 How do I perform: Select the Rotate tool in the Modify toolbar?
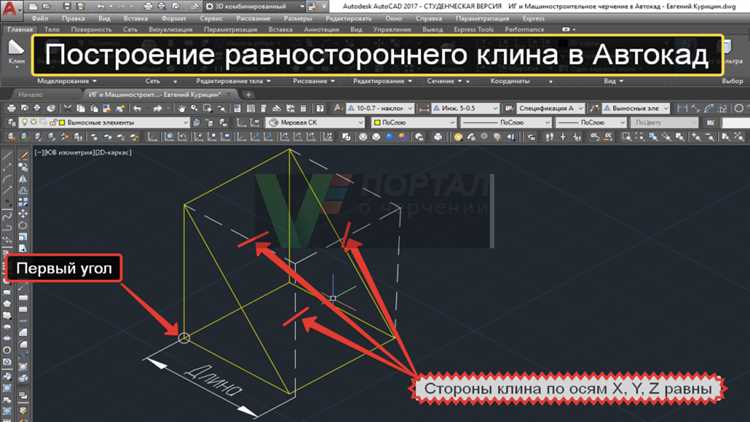(23, 225)
